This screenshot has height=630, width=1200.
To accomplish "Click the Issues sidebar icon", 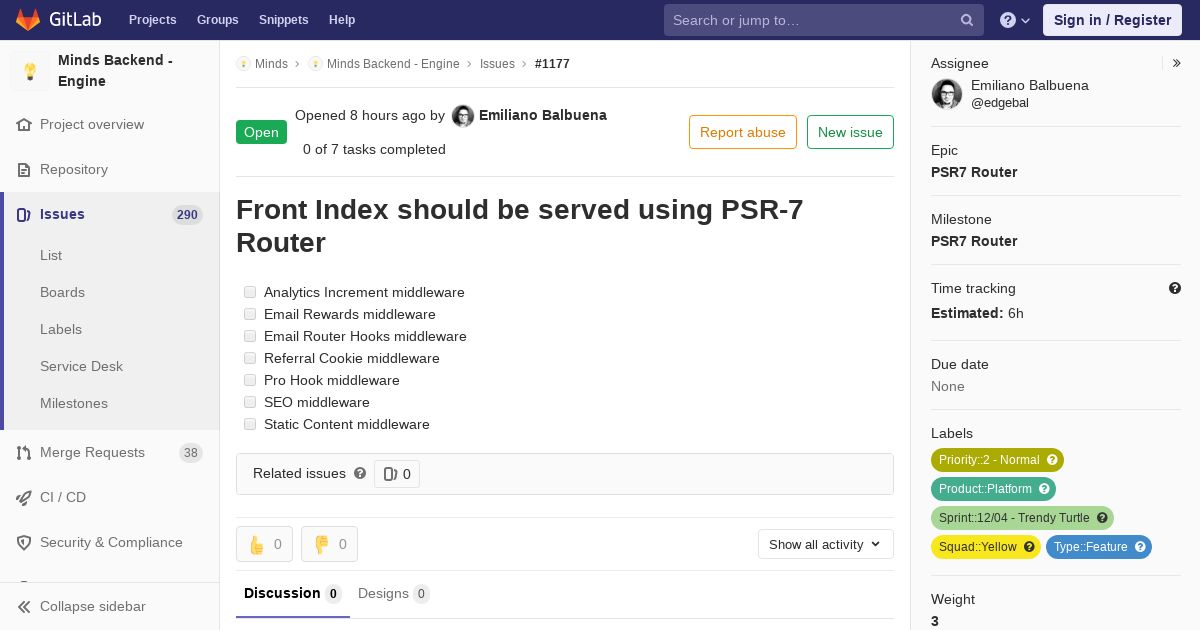I will tap(24, 215).
